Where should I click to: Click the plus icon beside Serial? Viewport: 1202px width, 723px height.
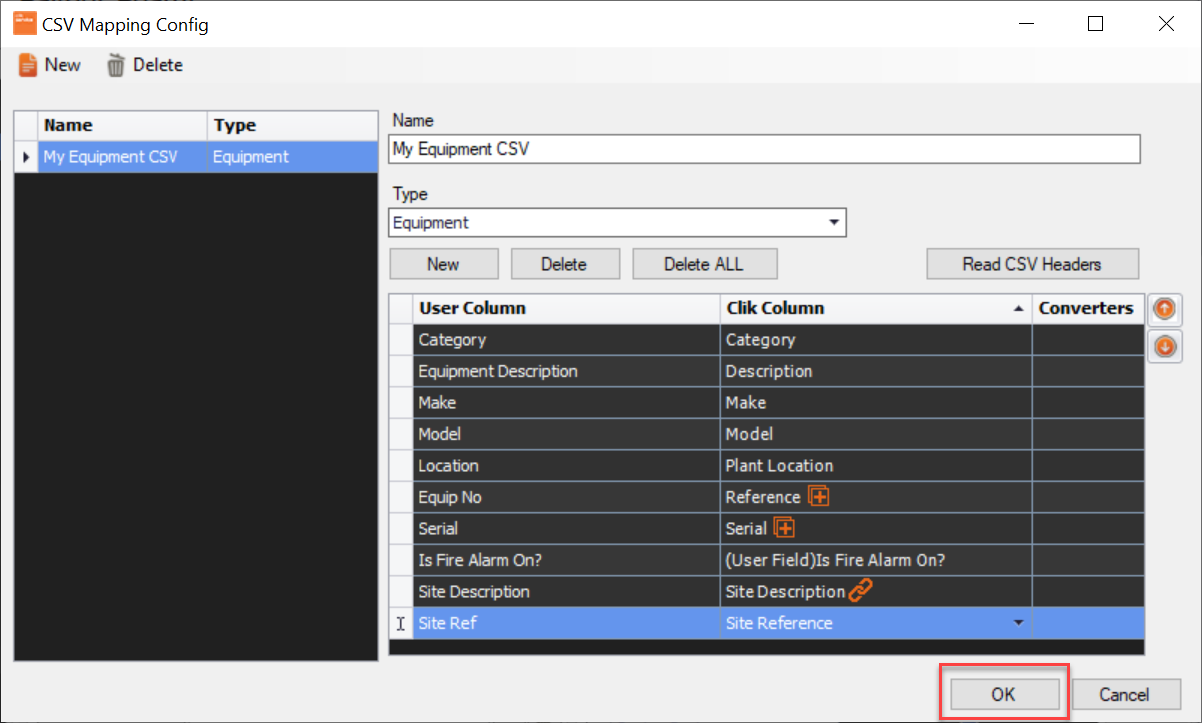(x=785, y=527)
